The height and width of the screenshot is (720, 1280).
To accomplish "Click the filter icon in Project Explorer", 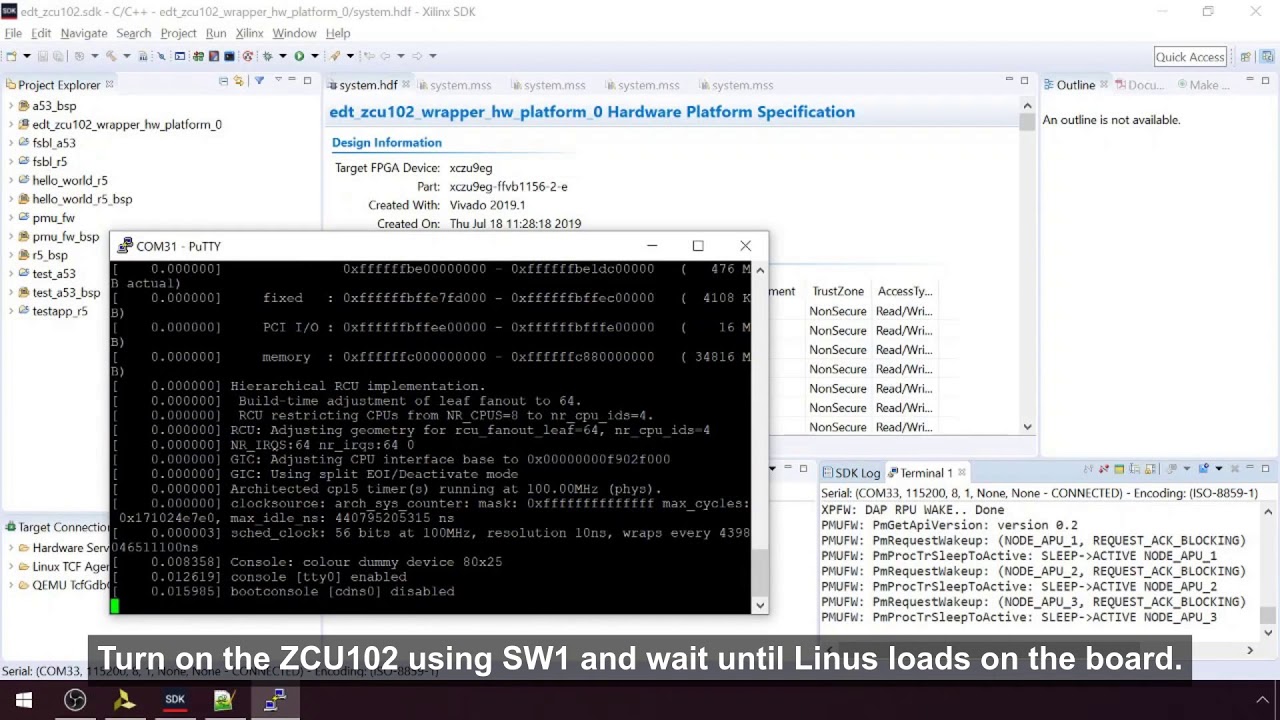I will click(x=259, y=80).
